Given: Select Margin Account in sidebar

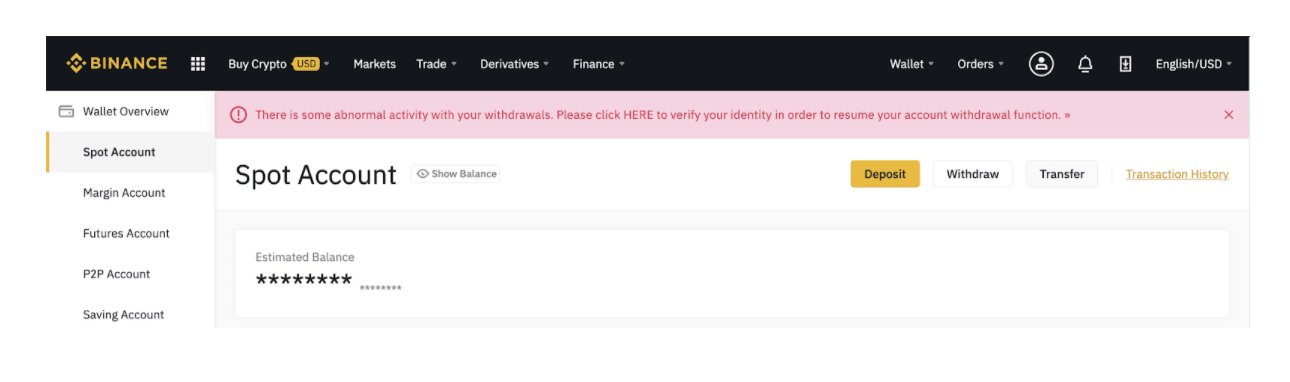Looking at the screenshot, I should [x=124, y=193].
